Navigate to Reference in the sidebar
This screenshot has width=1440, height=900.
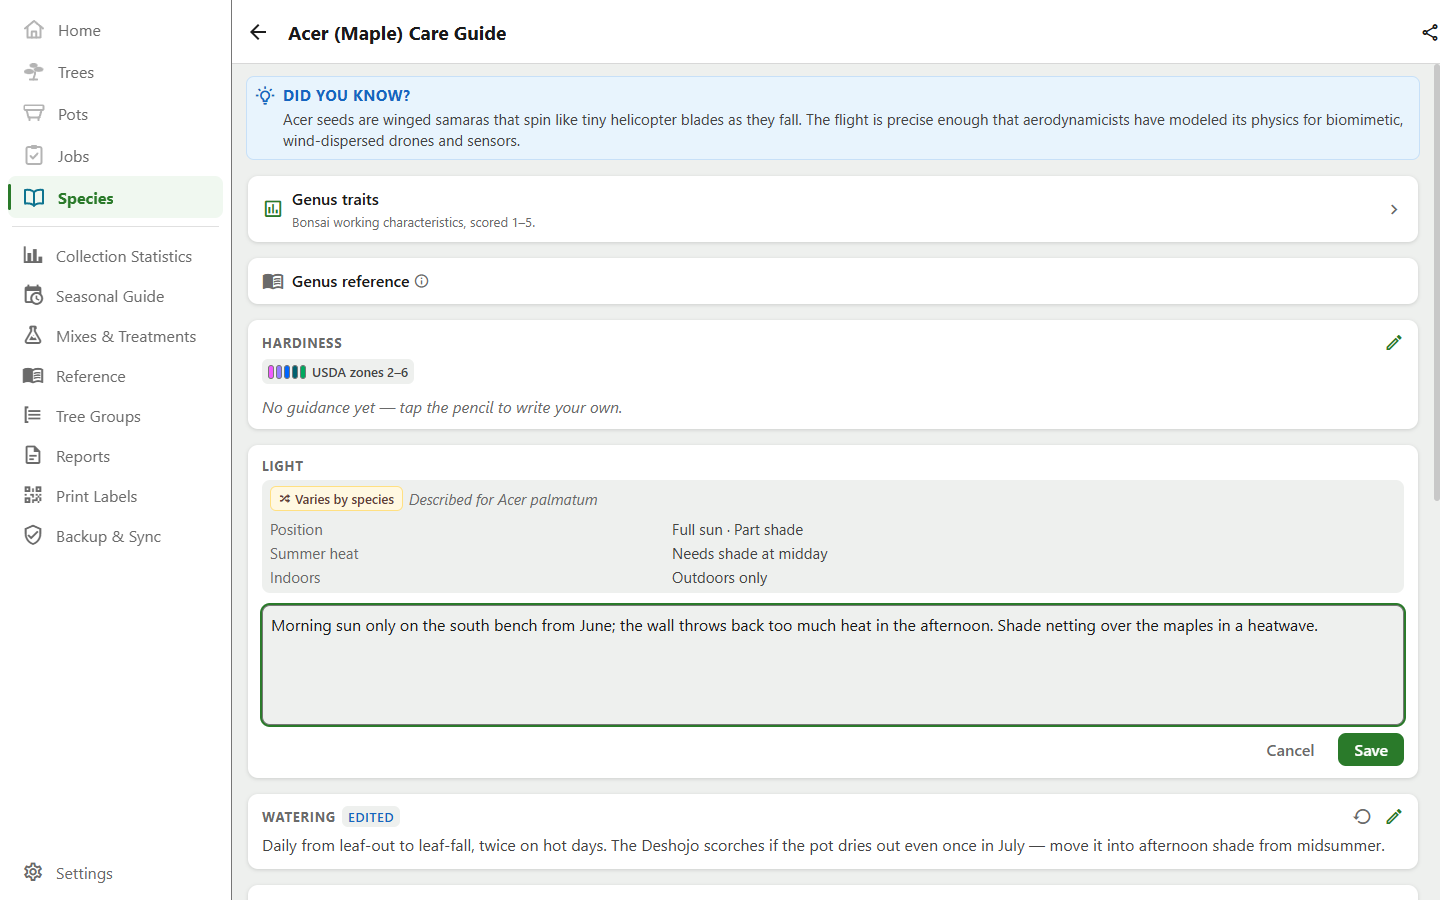(x=116, y=376)
